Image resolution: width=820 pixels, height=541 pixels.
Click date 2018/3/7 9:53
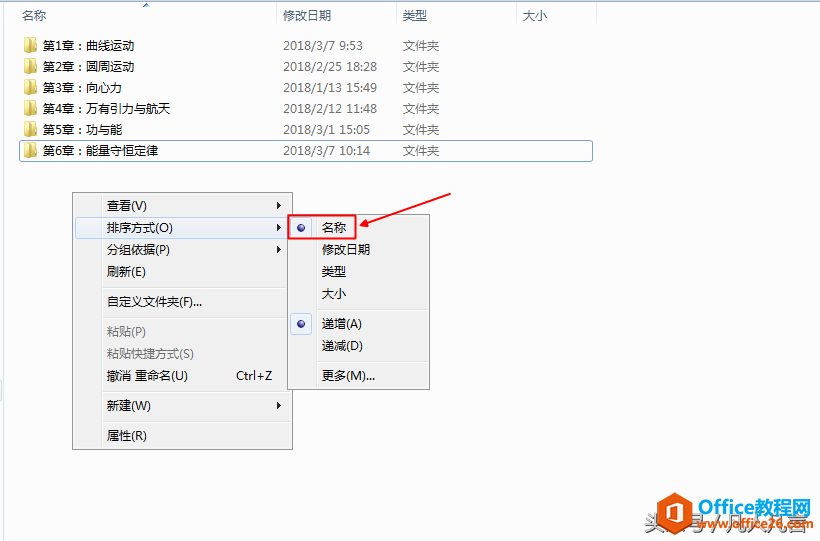[x=323, y=46]
